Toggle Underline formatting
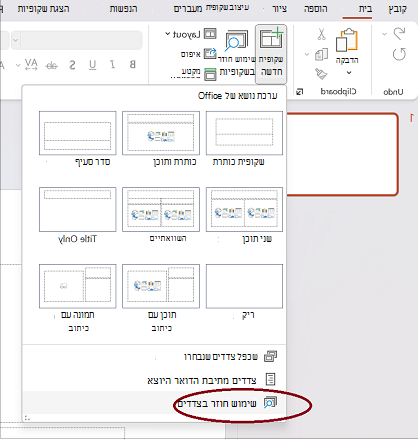Image resolution: width=418 pixels, height=439 pixels. pyautogui.click(x=93, y=65)
